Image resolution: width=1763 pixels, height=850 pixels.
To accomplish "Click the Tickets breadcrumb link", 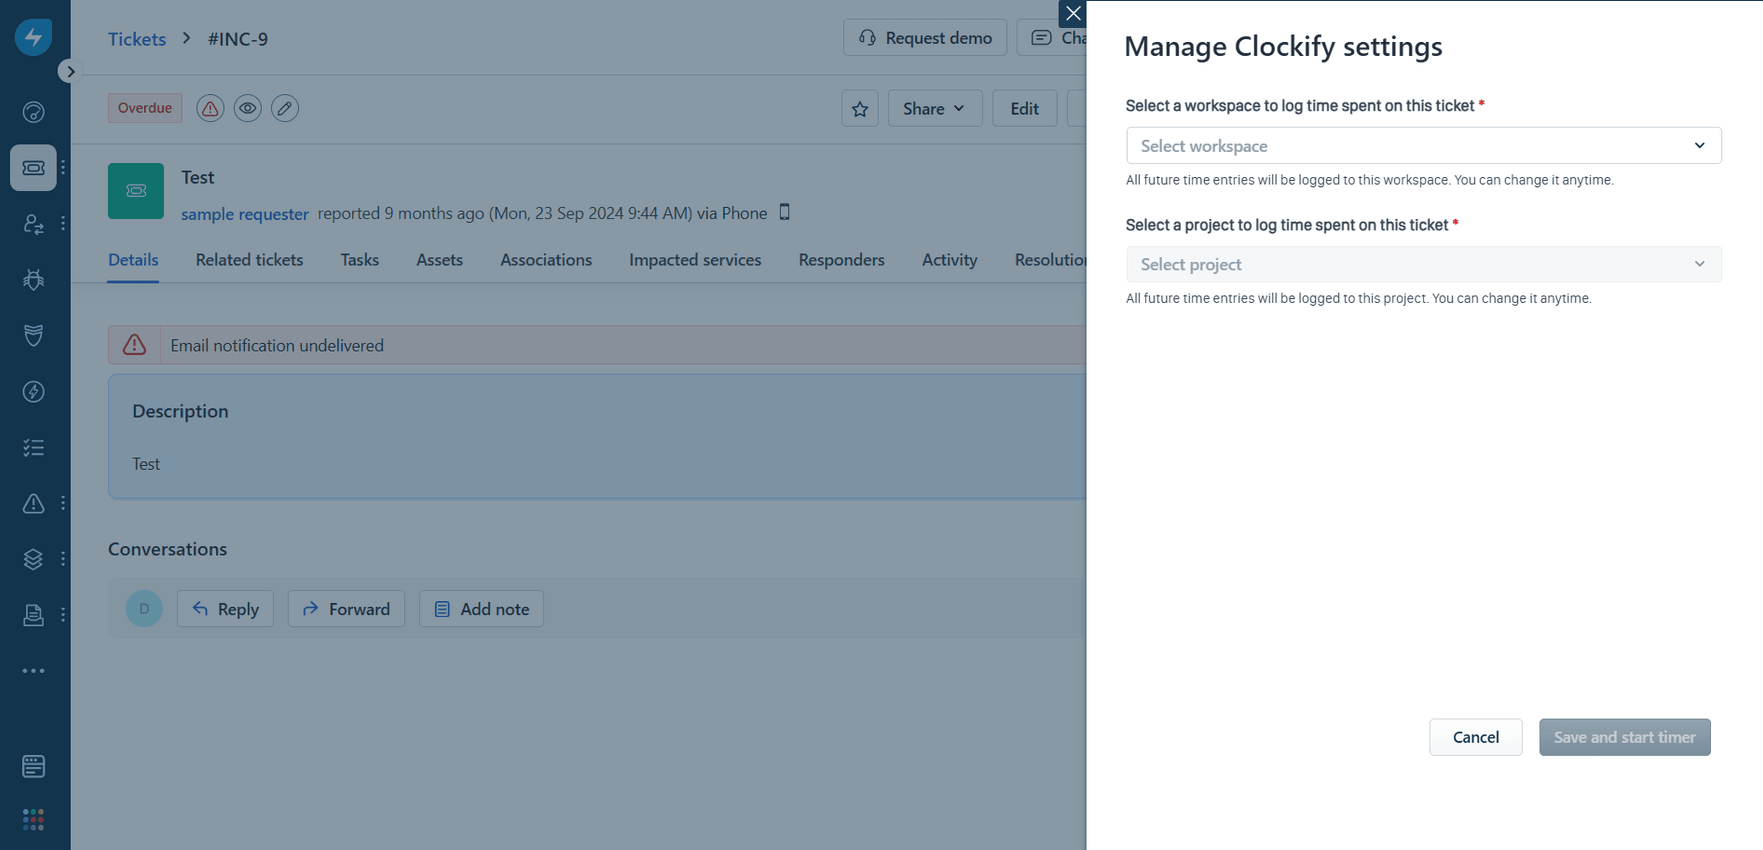I will point(137,39).
